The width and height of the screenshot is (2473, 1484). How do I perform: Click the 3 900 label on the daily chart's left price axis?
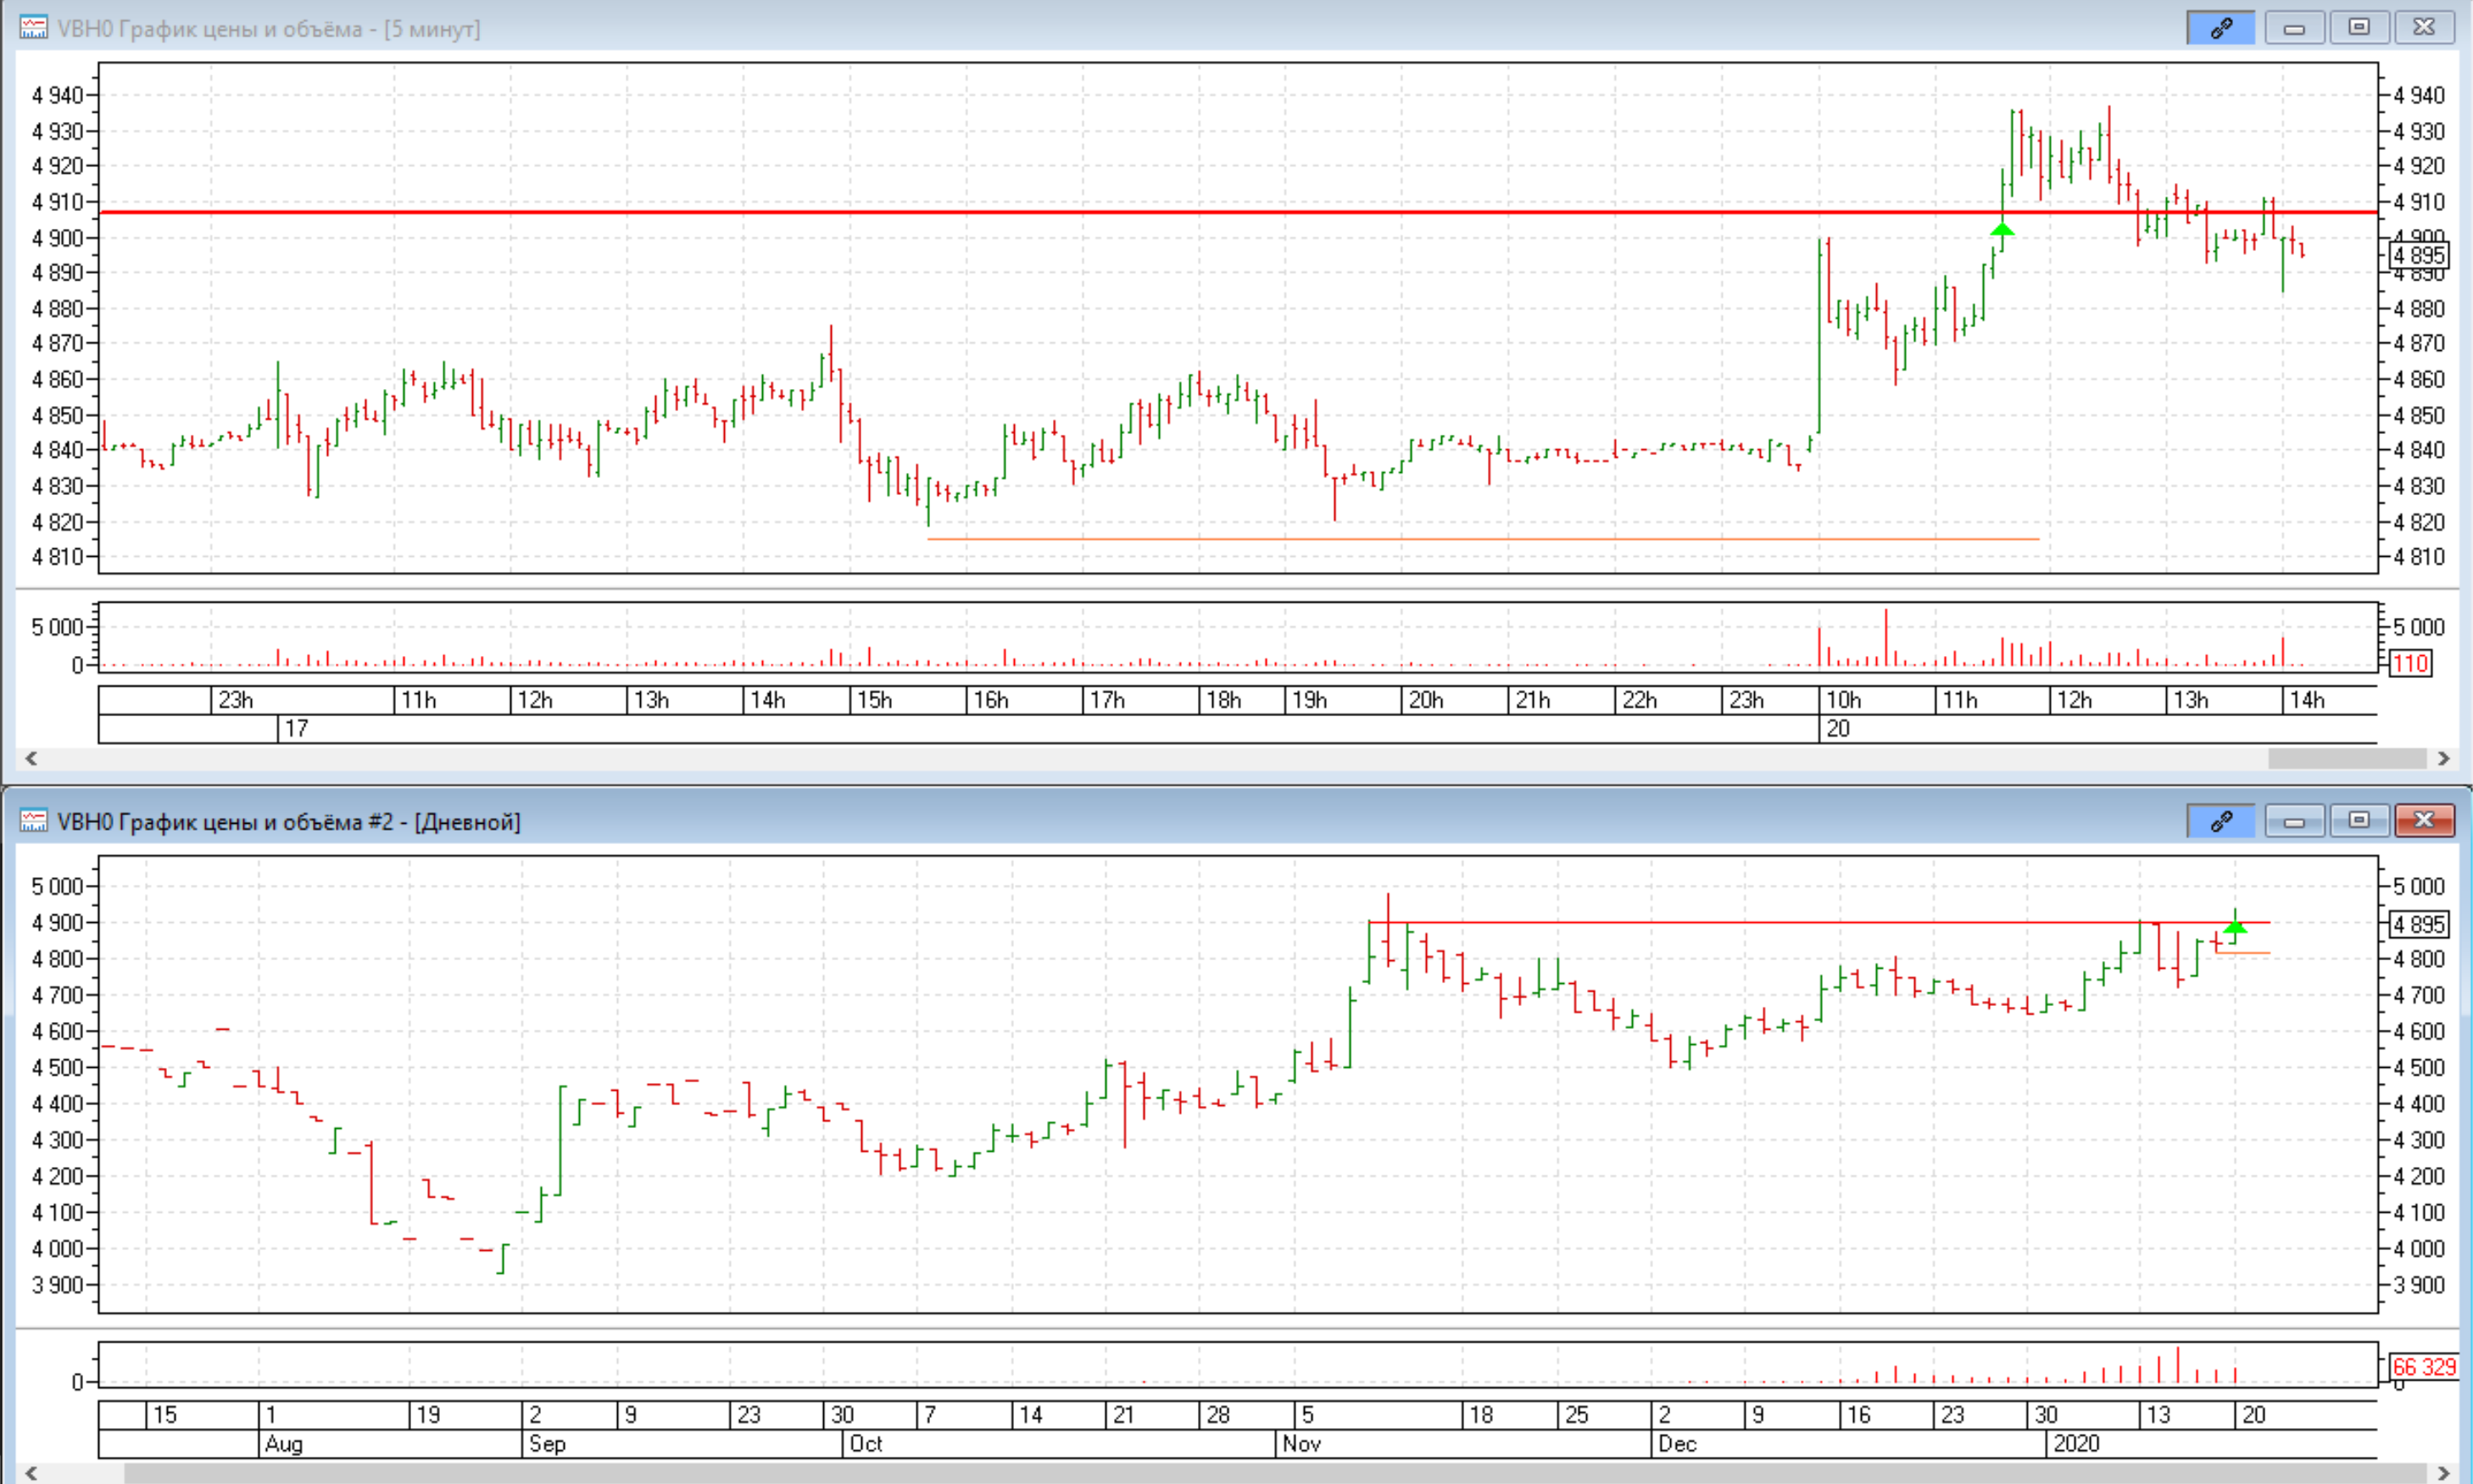pos(58,1285)
